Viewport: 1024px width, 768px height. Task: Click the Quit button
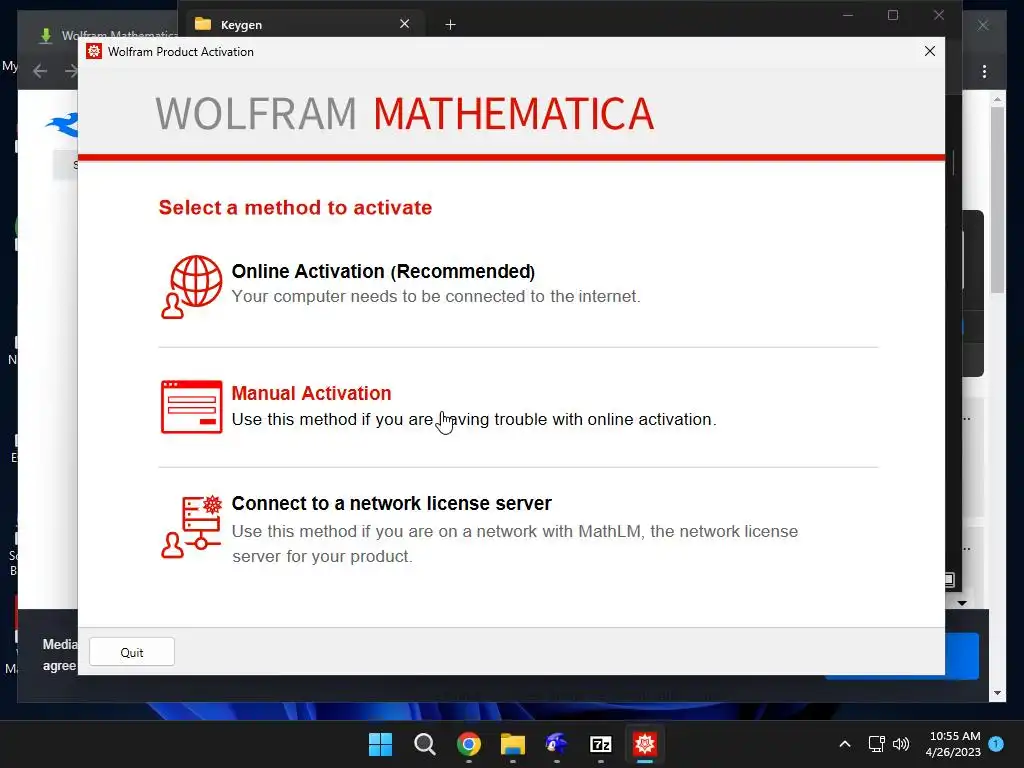pos(132,652)
